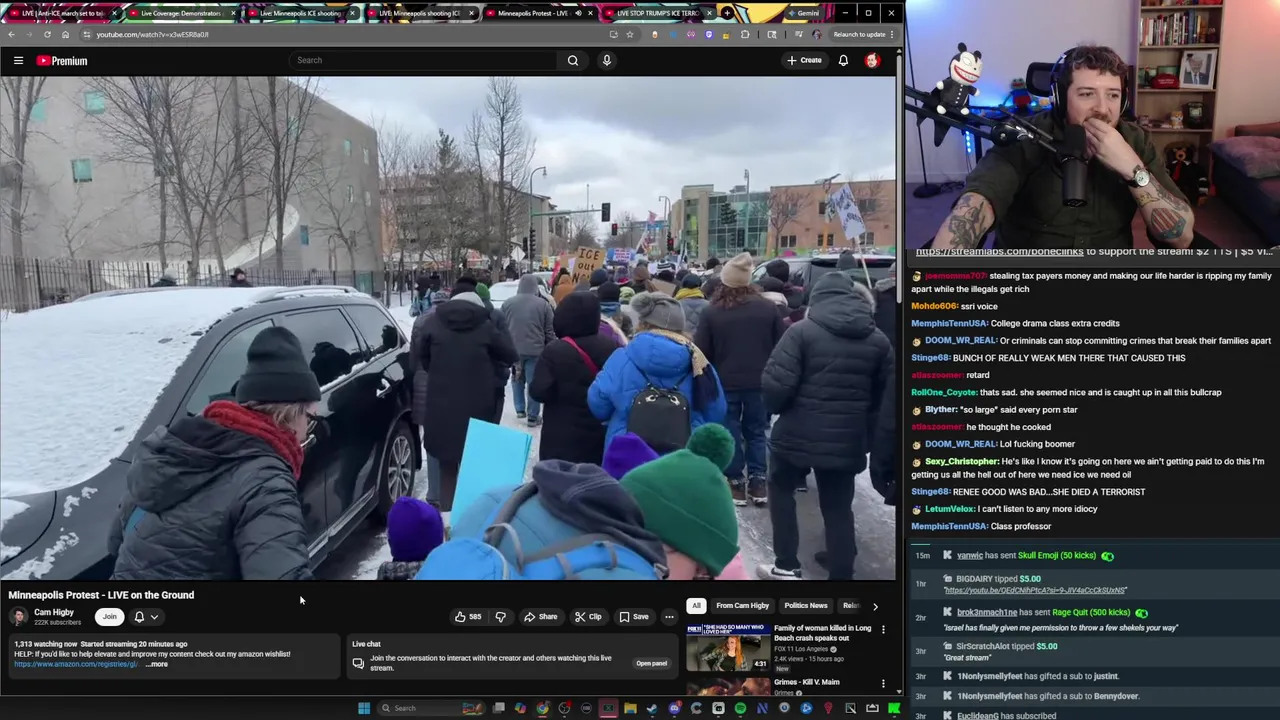Run search with the magnifier button
The height and width of the screenshot is (720, 1280).
573,60
